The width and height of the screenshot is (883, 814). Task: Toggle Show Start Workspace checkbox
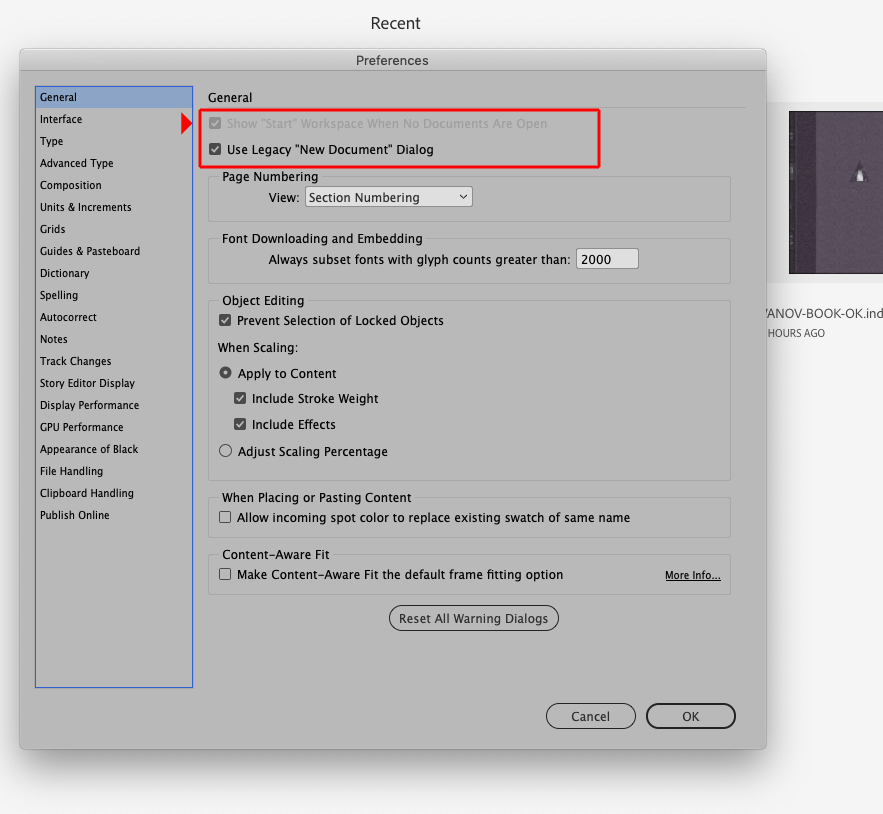click(x=215, y=123)
